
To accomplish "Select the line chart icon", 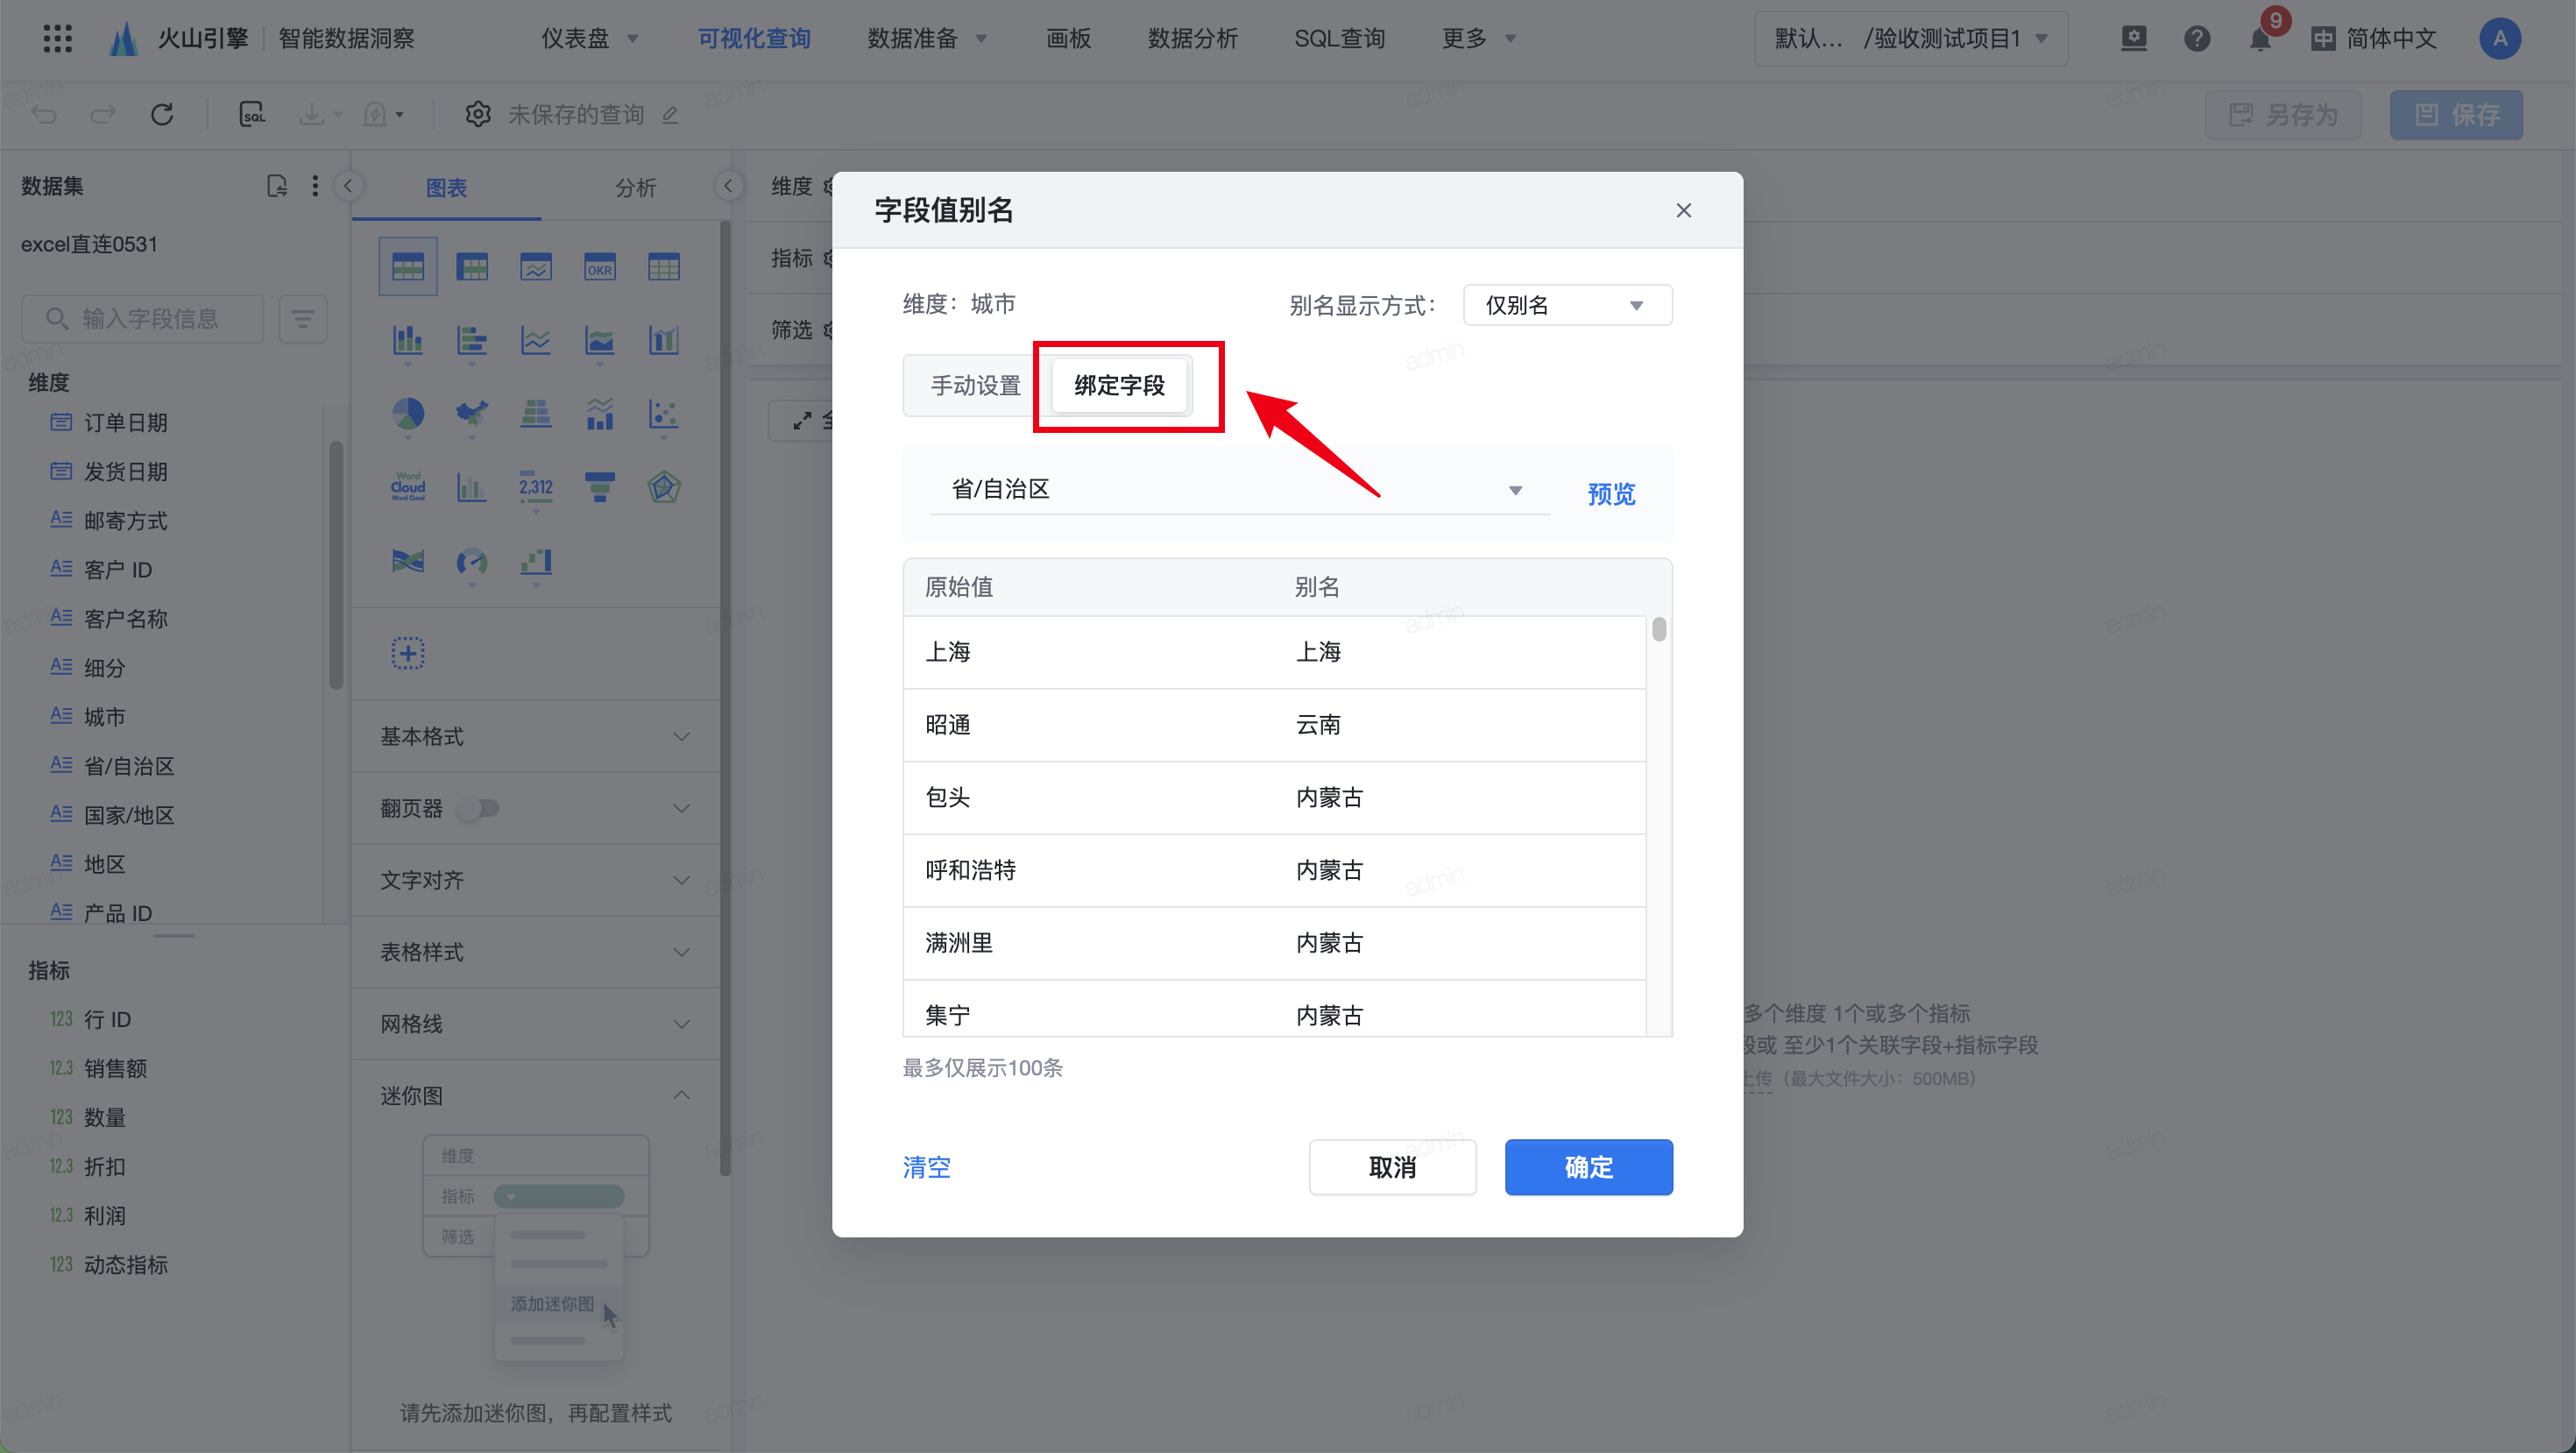I will click(x=536, y=341).
